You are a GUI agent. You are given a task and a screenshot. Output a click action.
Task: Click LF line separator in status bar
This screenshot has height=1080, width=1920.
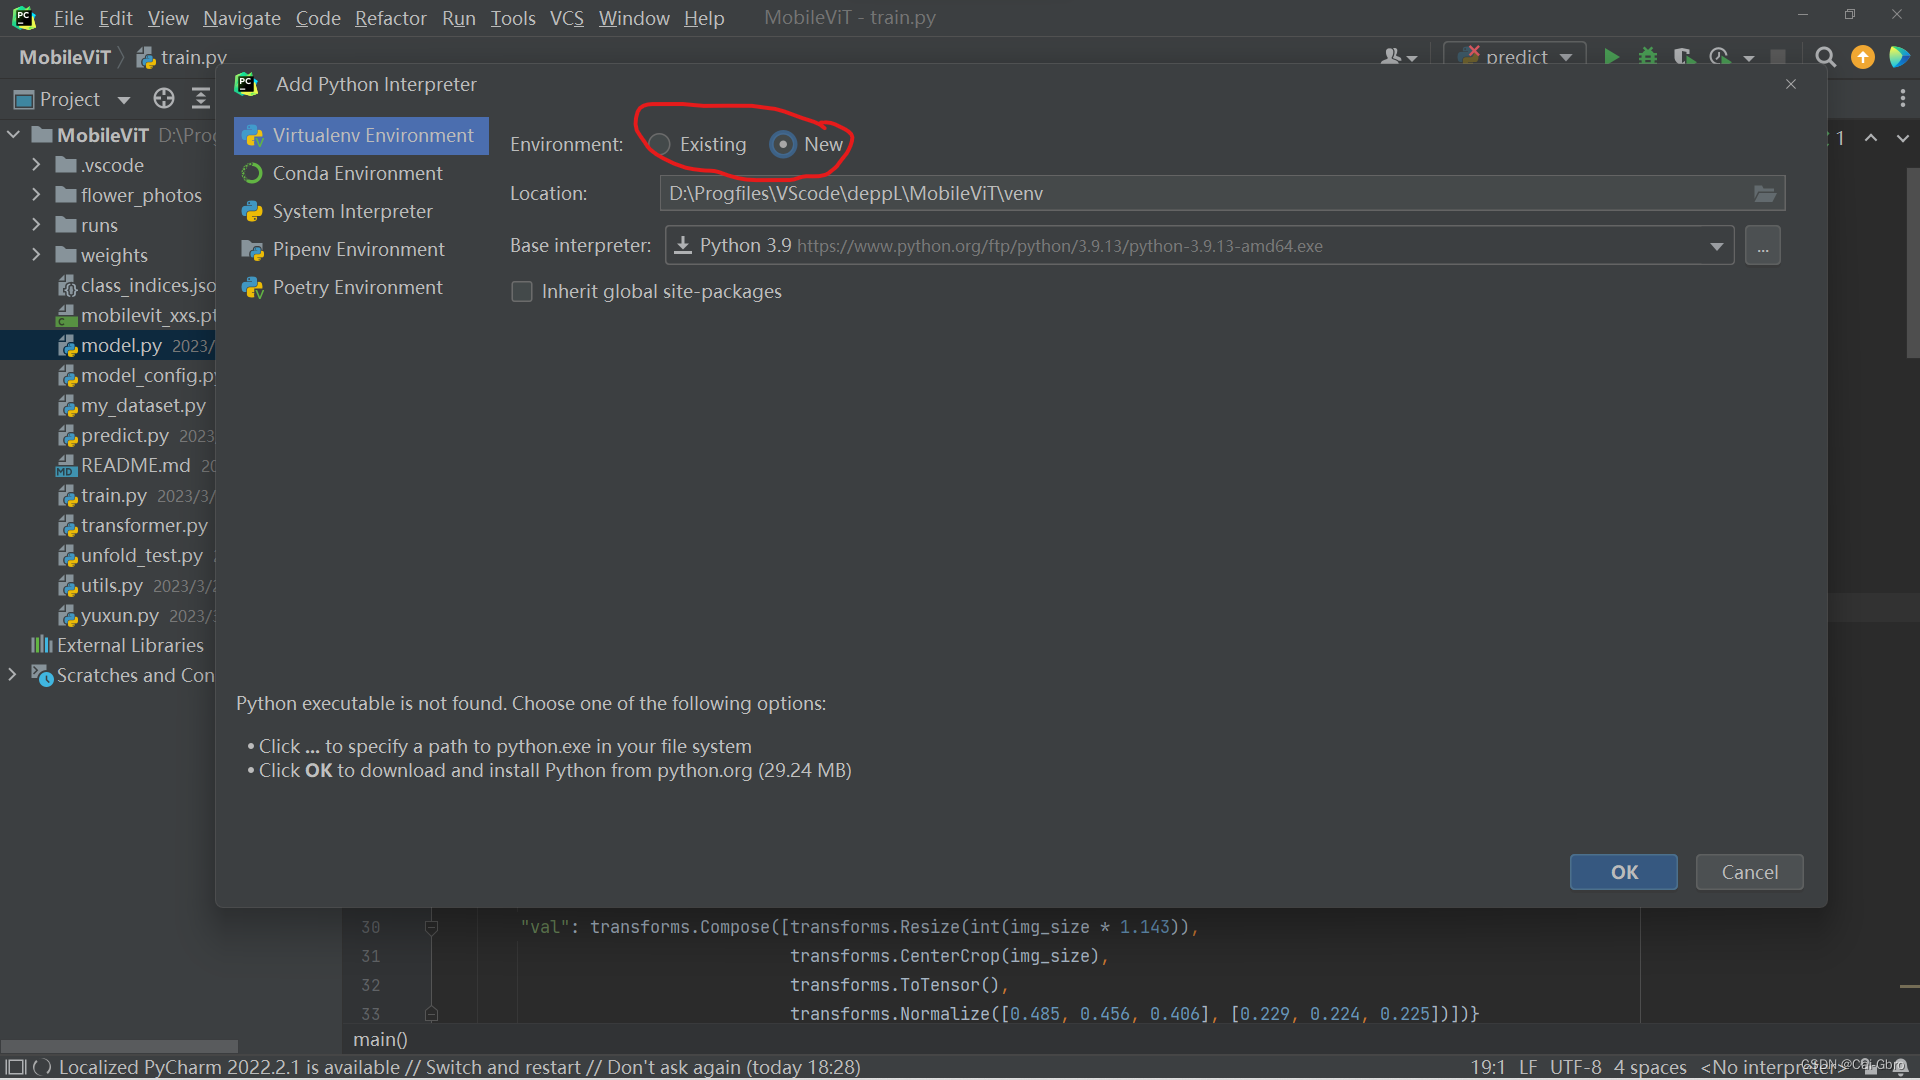(x=1528, y=1067)
